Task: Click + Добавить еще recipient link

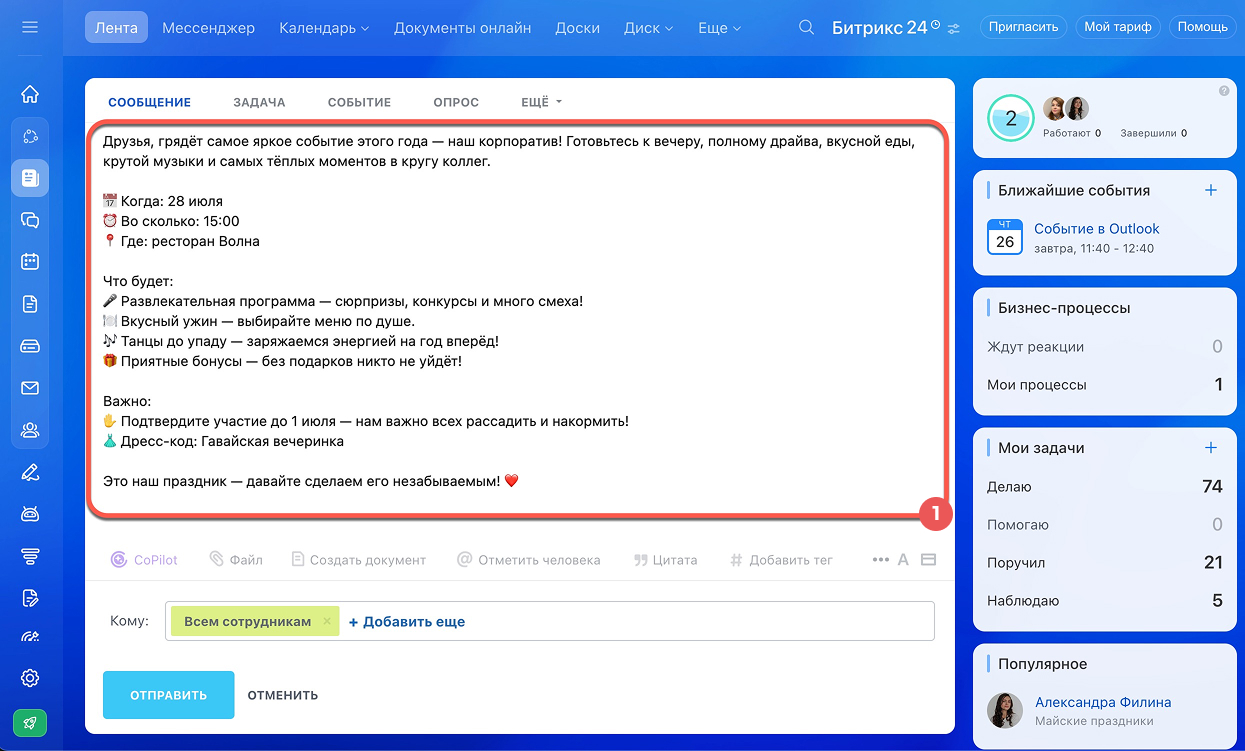Action: (407, 621)
